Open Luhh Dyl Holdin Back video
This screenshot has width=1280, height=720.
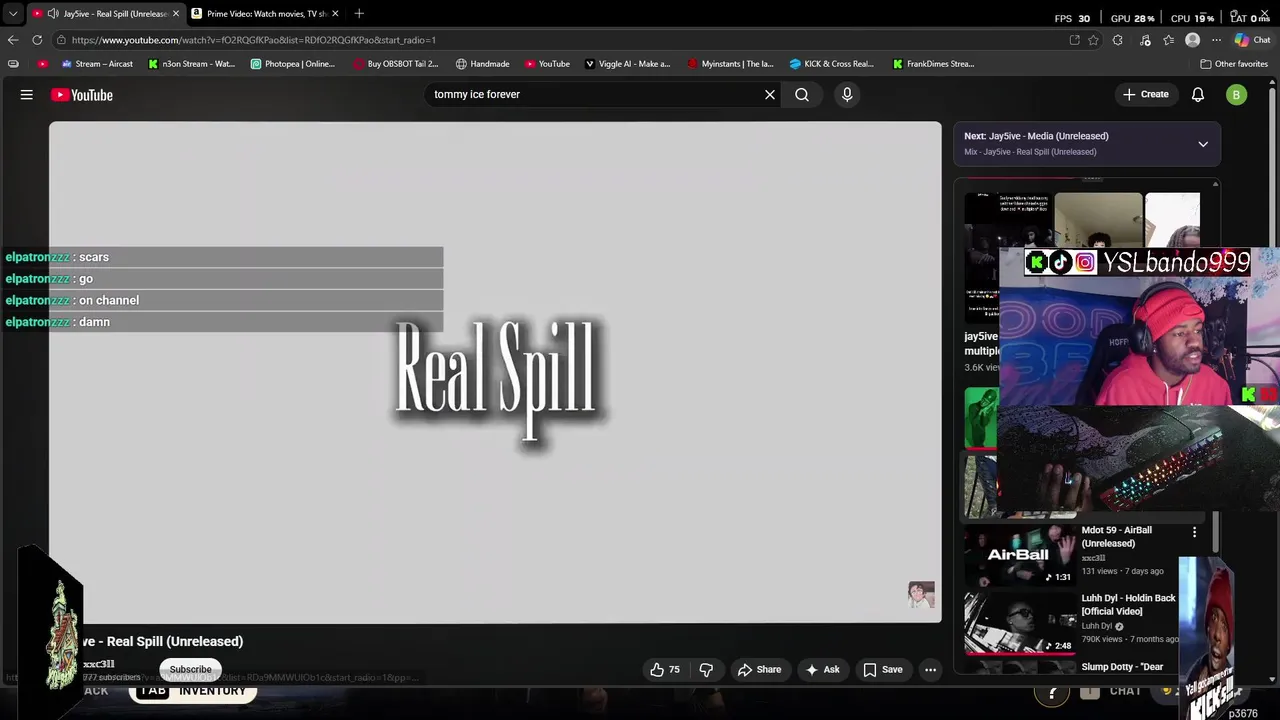(x=1128, y=604)
